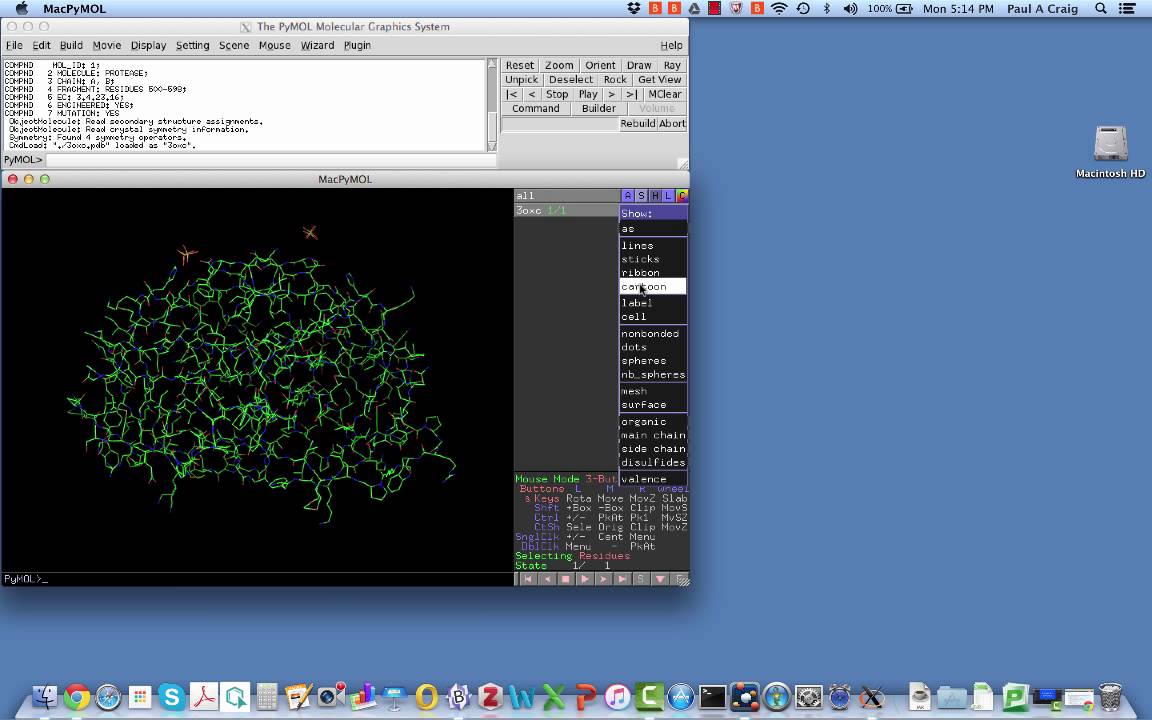
Task: Toggle visibility of the 3oxc object
Action: pyautogui.click(x=566, y=210)
